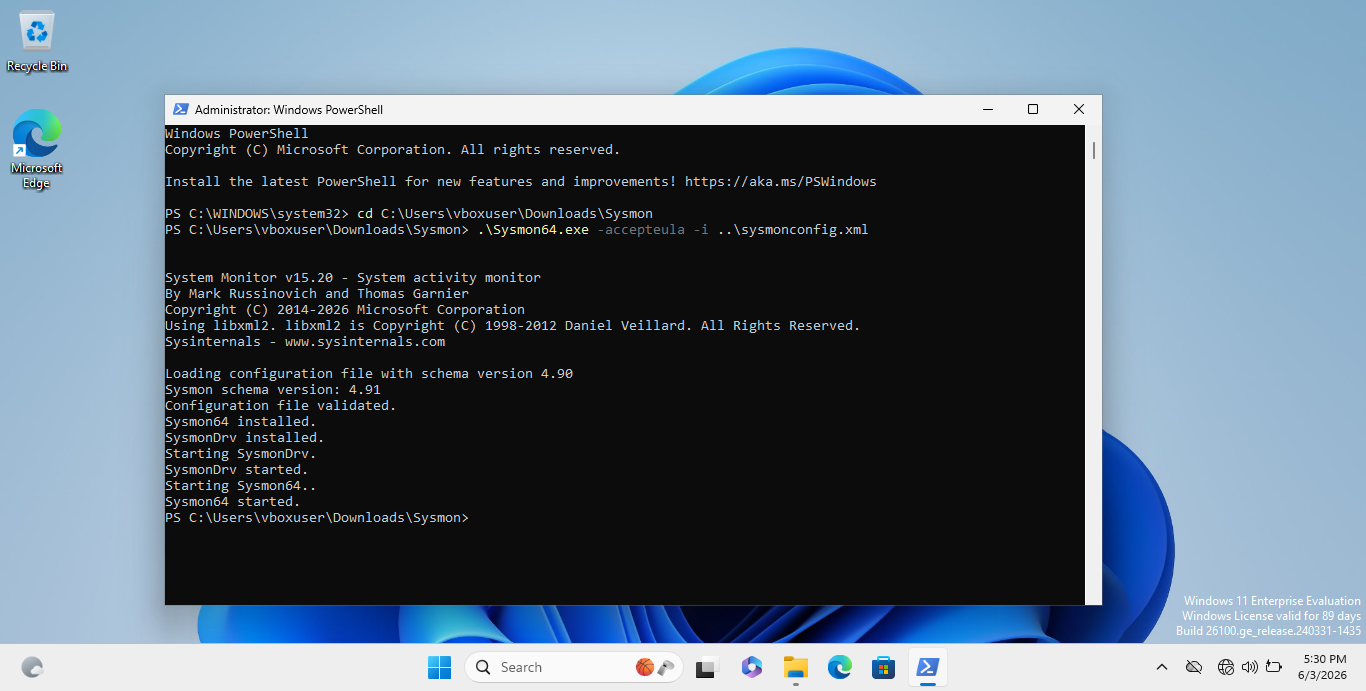1366x691 pixels.
Task: Click the line 'Sysmon64 started.'
Action: (233, 502)
